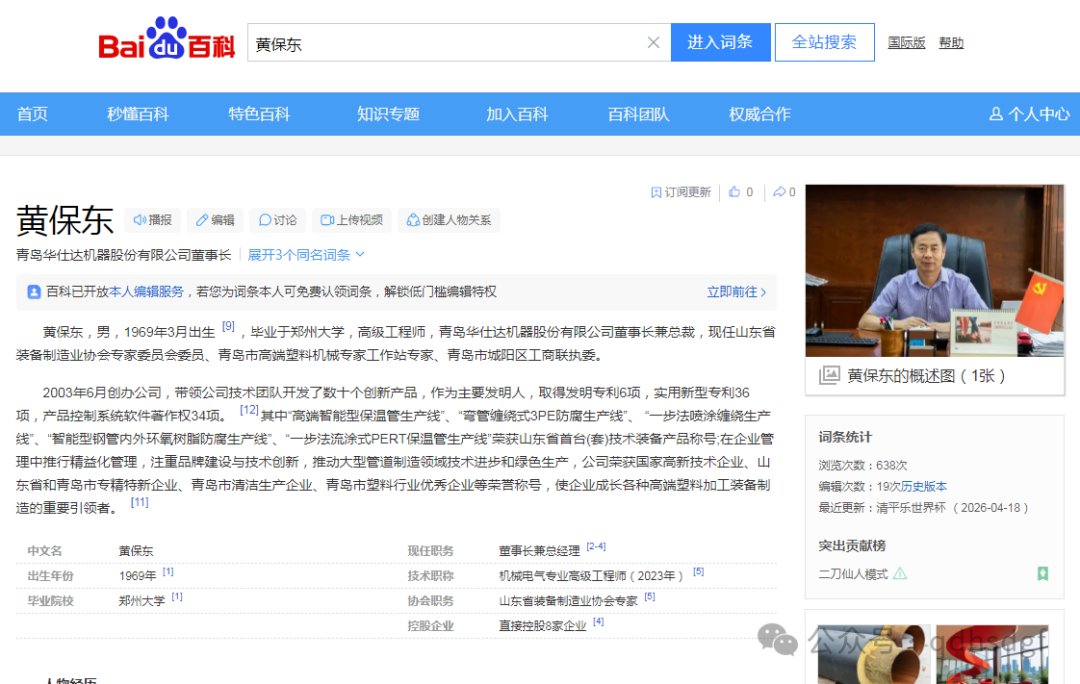Open the 秒懂百科 nav tab
This screenshot has width=1080, height=684.
[138, 114]
